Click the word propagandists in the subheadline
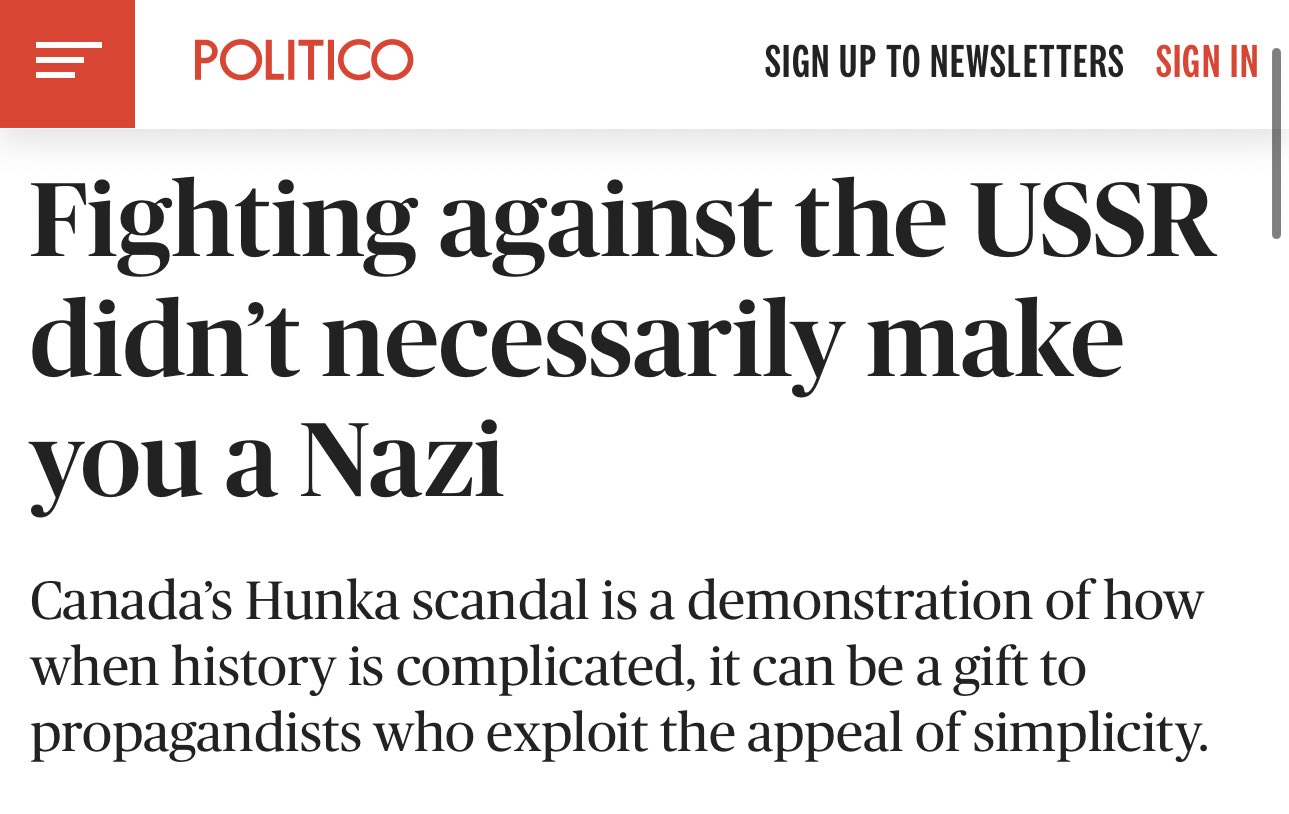1289x814 pixels. click(x=195, y=736)
